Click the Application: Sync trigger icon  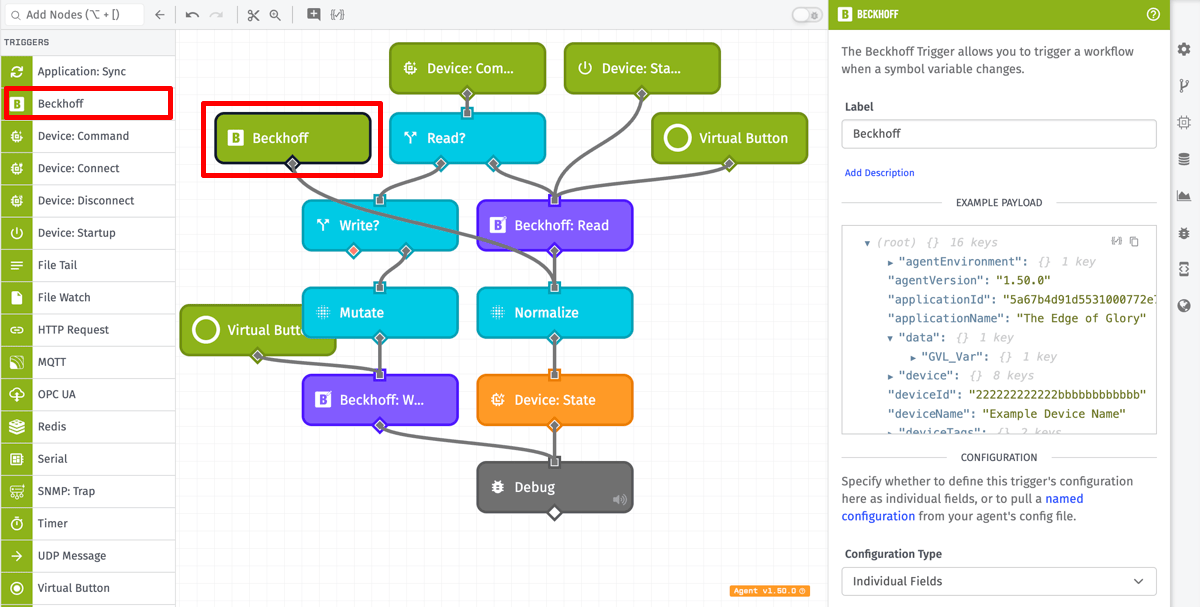click(17, 72)
